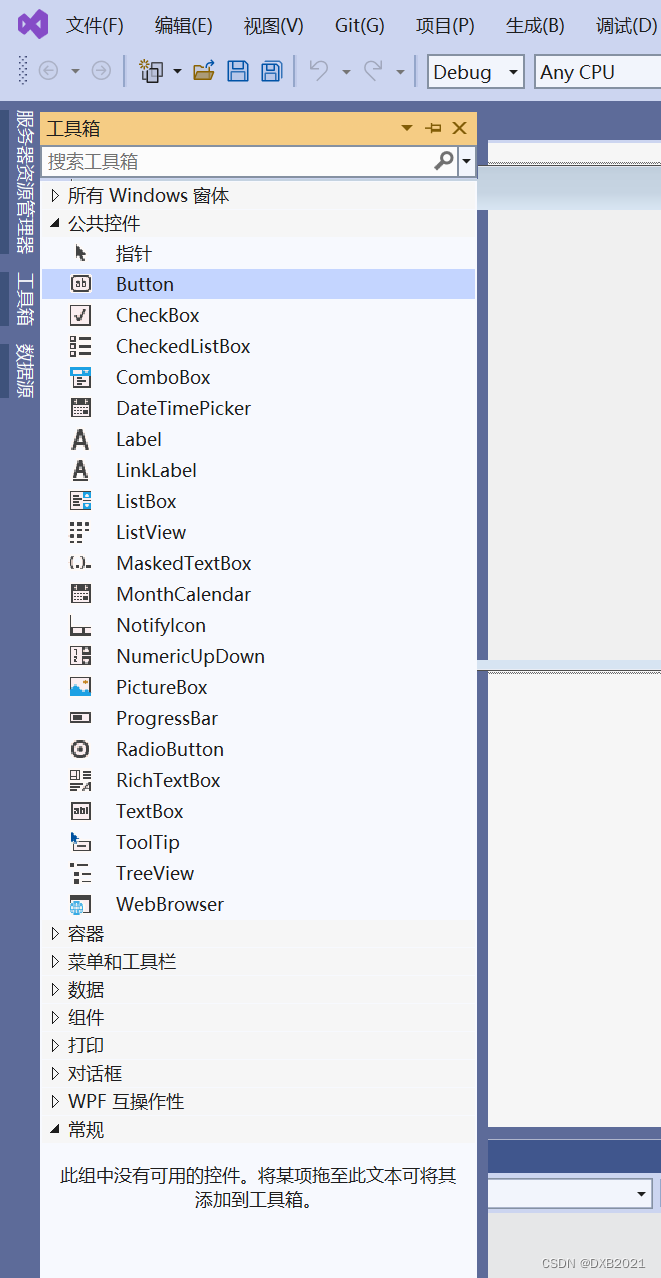Collapse the 常规 group
Screen dimensions: 661x1278
55,1130
